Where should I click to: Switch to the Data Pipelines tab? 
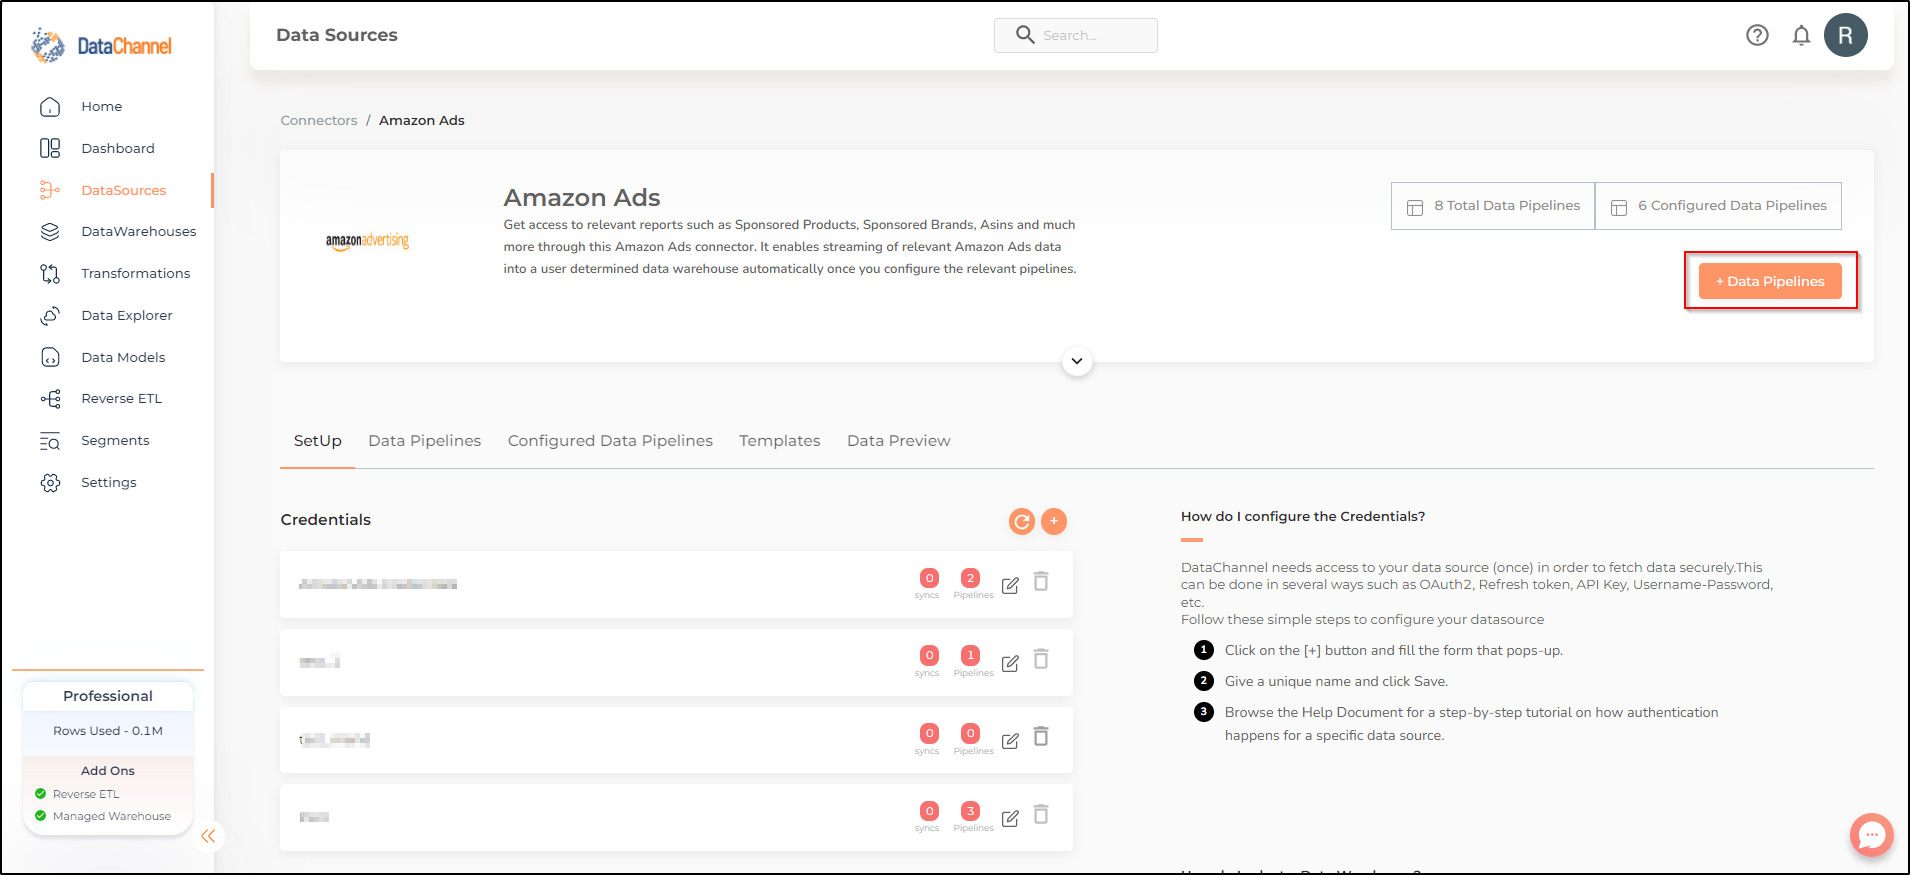[x=424, y=441]
